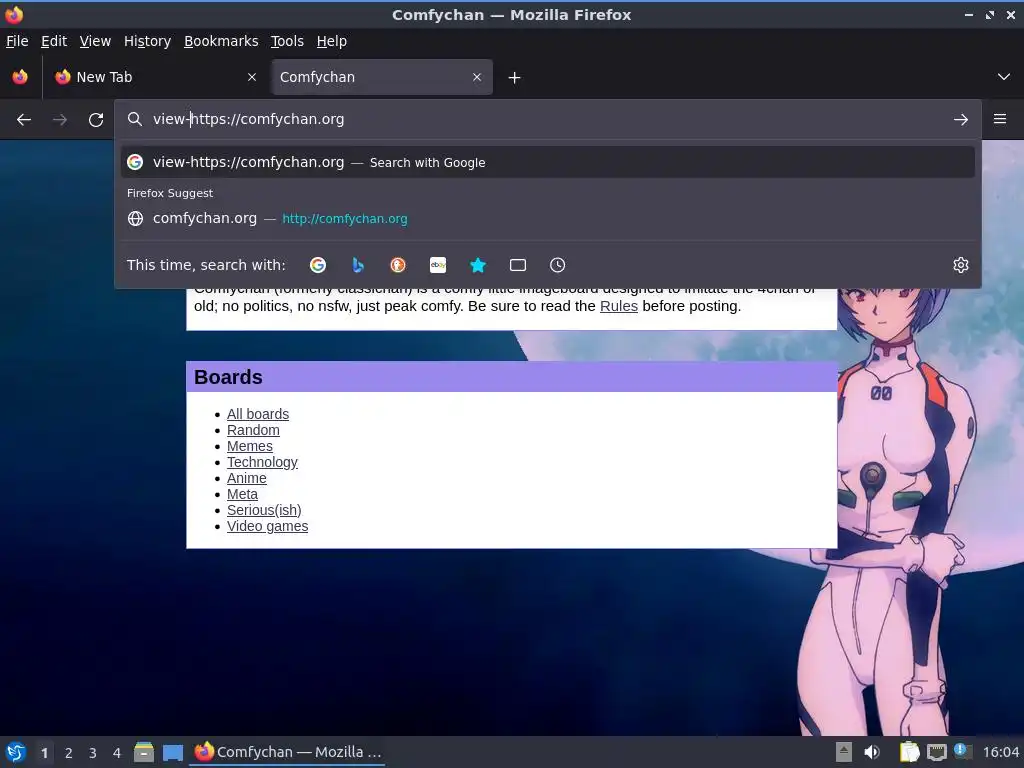Click the 16:04 taskbar clock
1024x768 pixels.
click(x=1000, y=752)
